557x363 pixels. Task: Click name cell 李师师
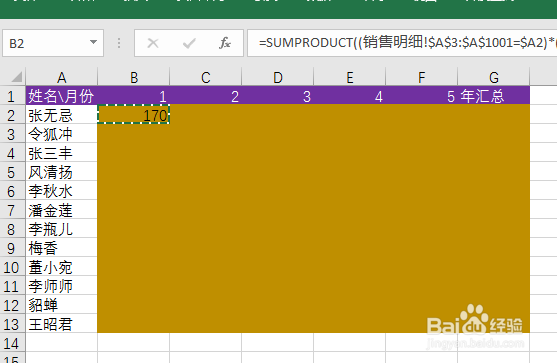tap(61, 286)
